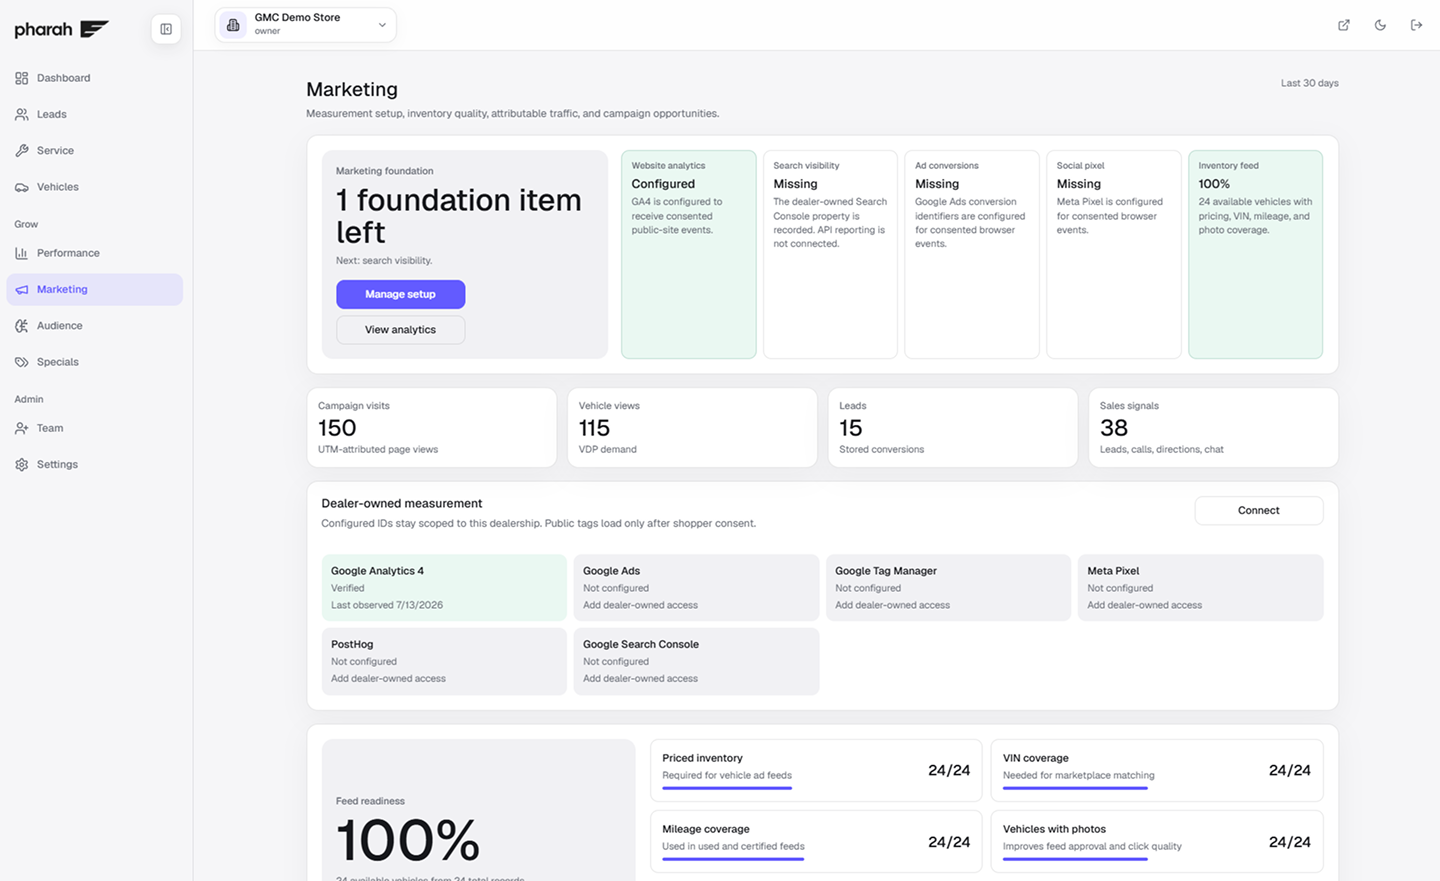Click the Team add-user icon
Image resolution: width=1440 pixels, height=881 pixels.
click(22, 428)
